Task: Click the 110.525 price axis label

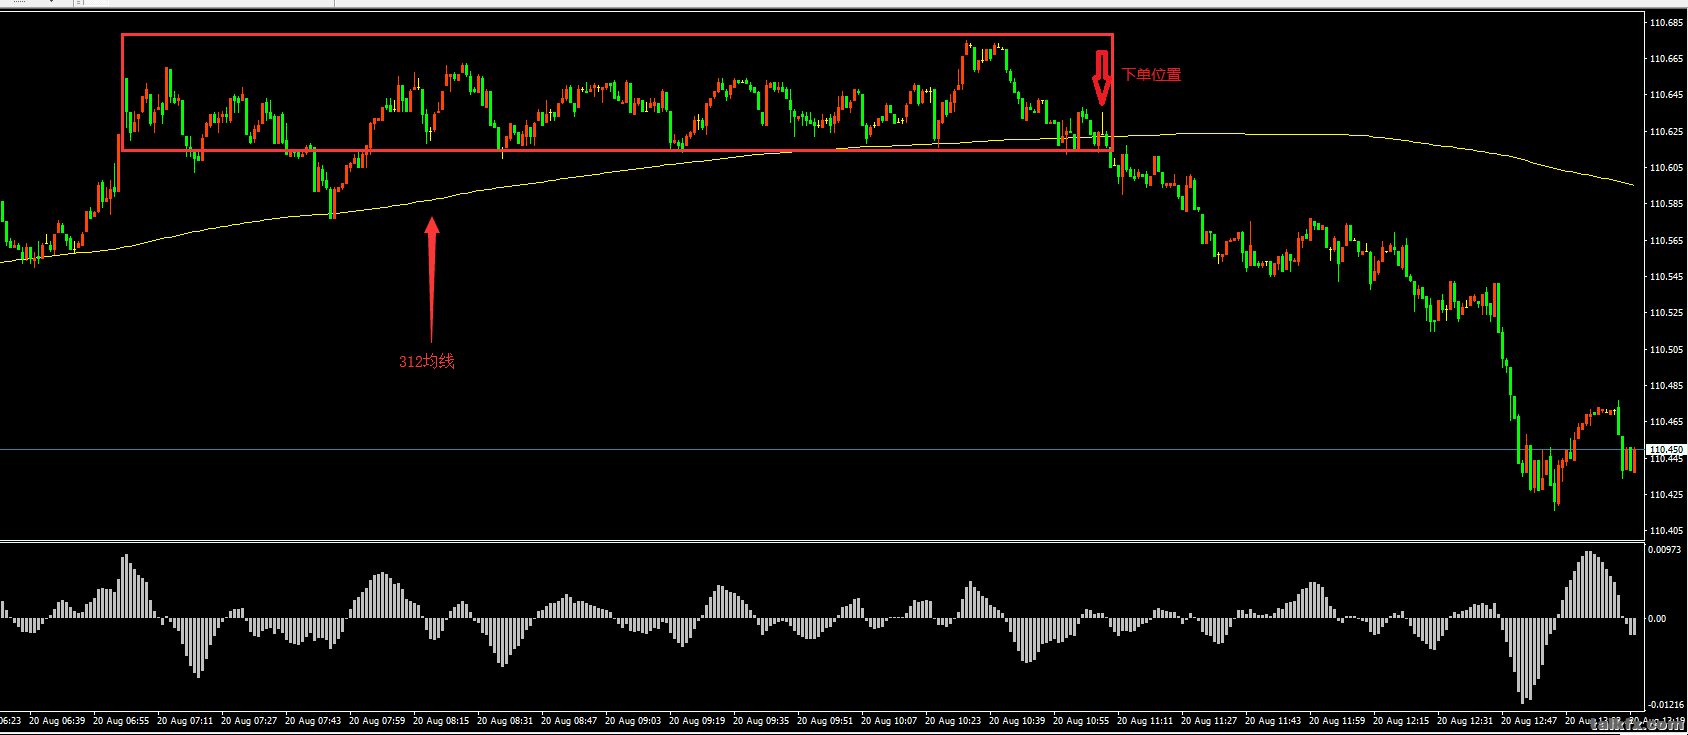Action: pos(1666,313)
